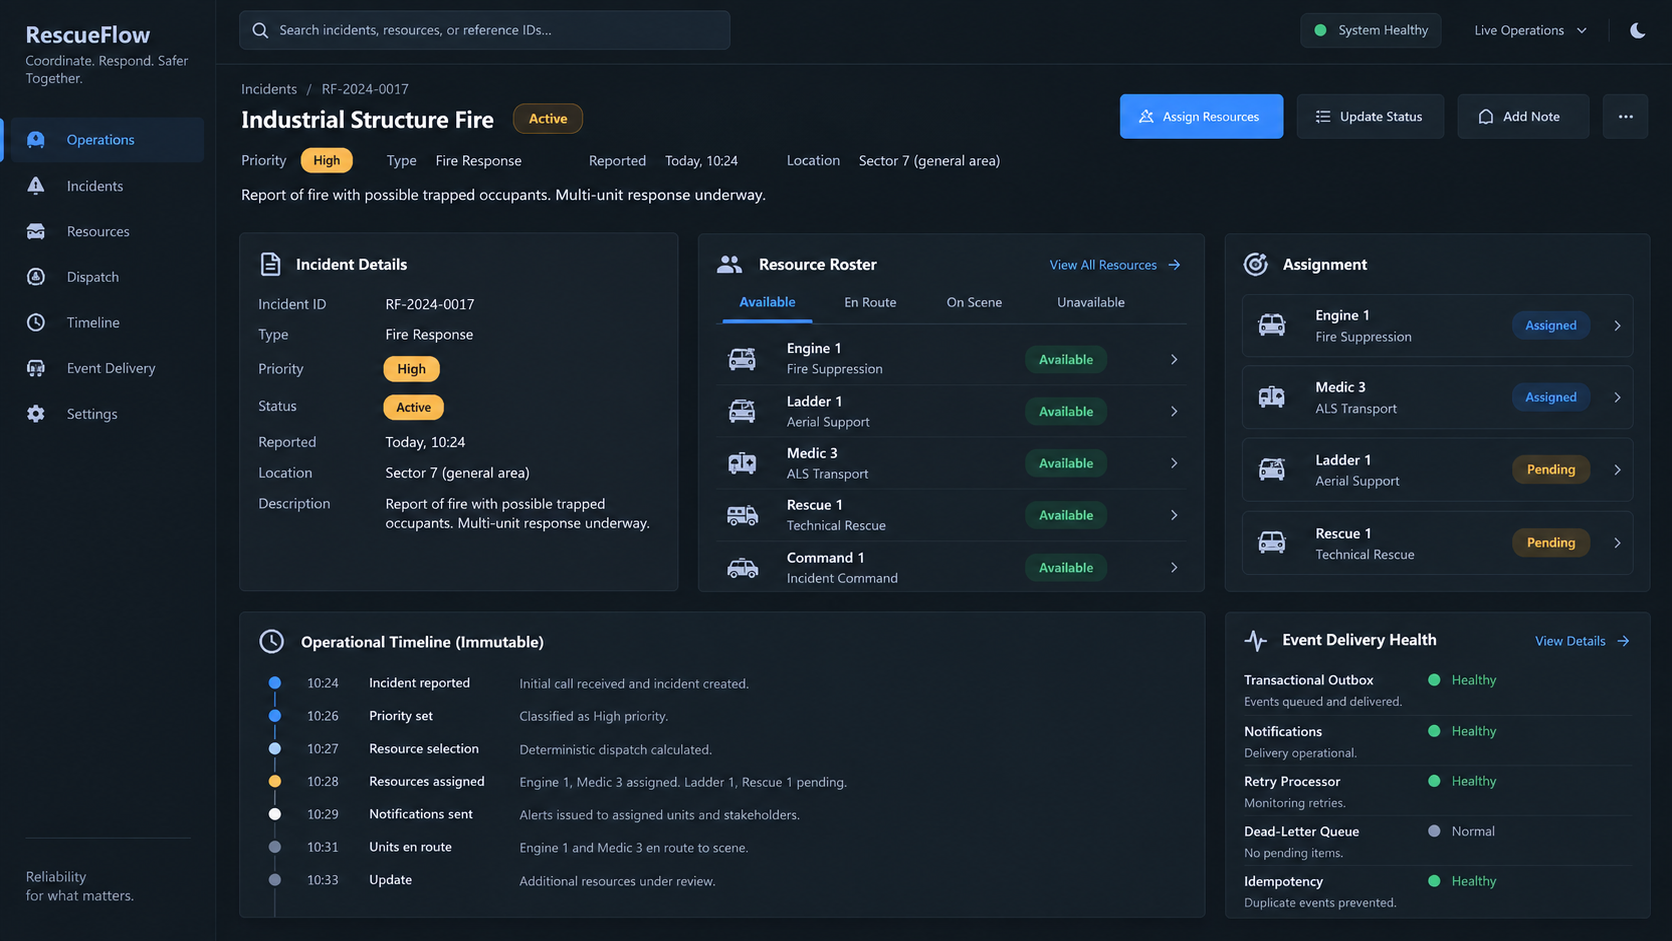Expand Ladder 1 roster row chevron
This screenshot has height=941, width=1672.
(x=1174, y=411)
